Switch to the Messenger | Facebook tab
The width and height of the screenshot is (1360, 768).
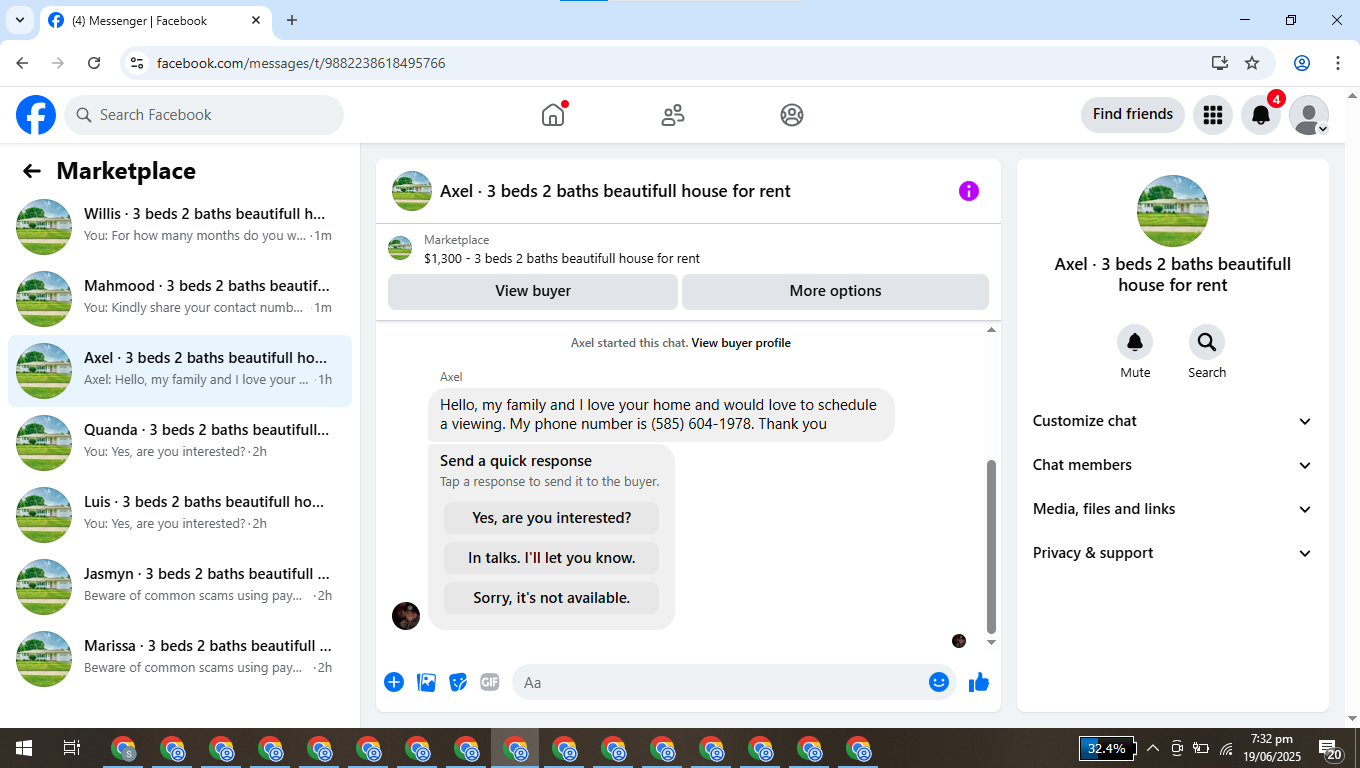click(x=155, y=20)
